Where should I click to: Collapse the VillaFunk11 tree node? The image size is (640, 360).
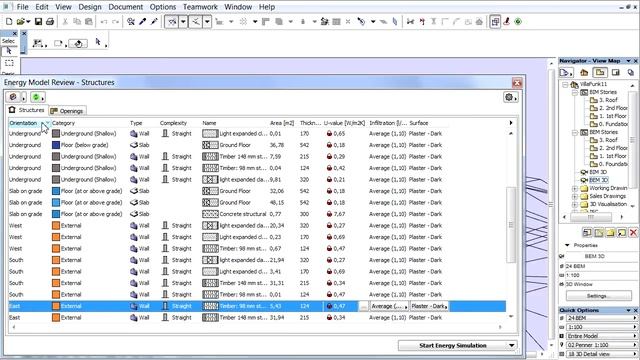coord(565,84)
